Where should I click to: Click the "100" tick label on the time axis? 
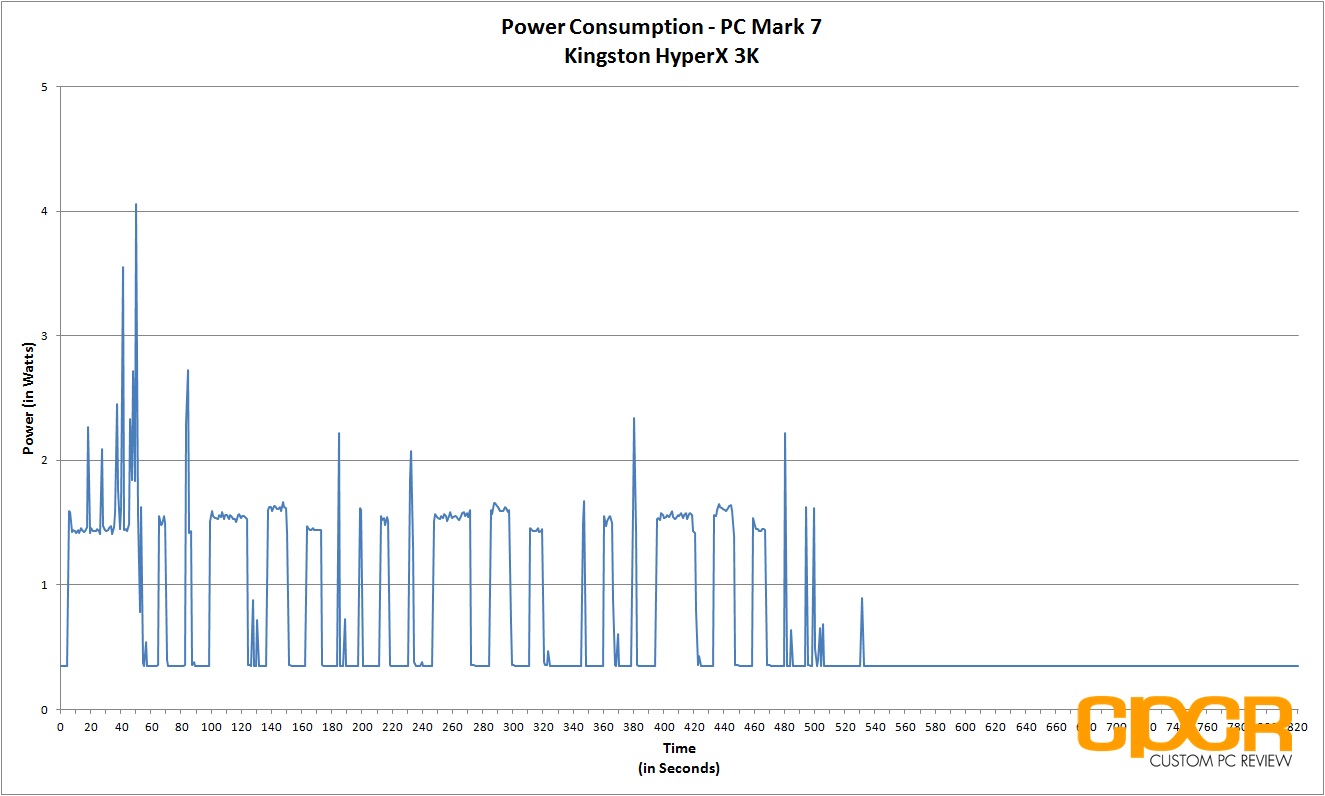pyautogui.click(x=211, y=727)
